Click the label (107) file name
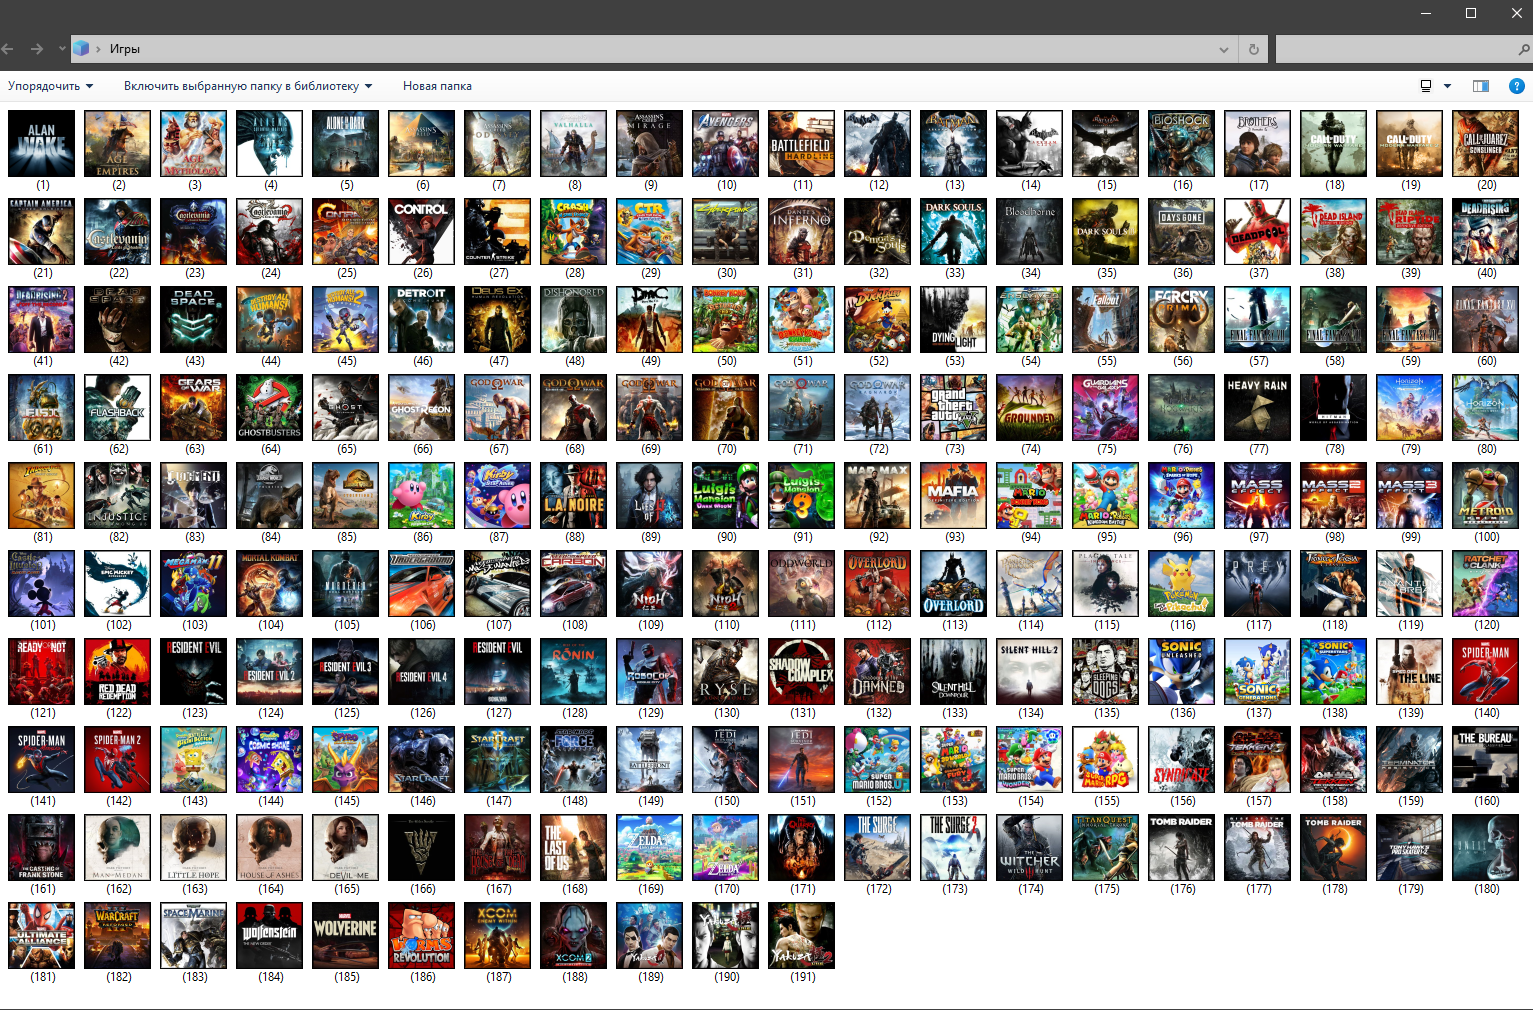The image size is (1533, 1010). click(x=499, y=625)
